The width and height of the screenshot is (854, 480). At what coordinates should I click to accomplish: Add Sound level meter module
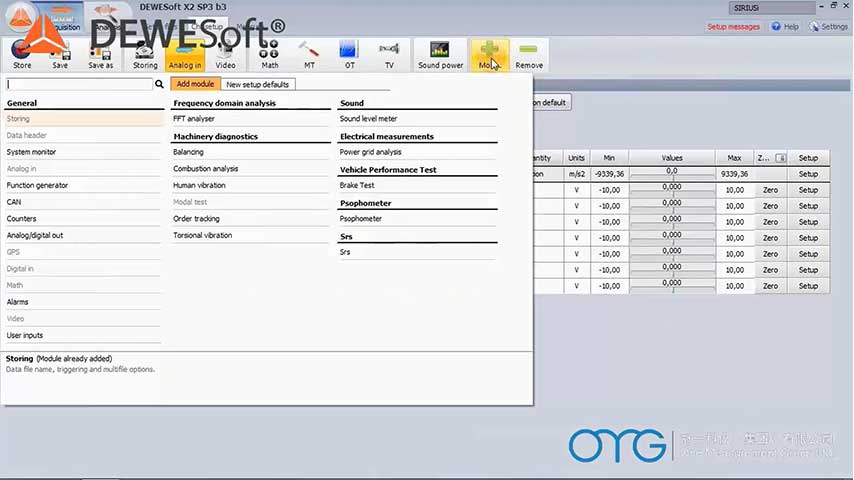pos(417,119)
